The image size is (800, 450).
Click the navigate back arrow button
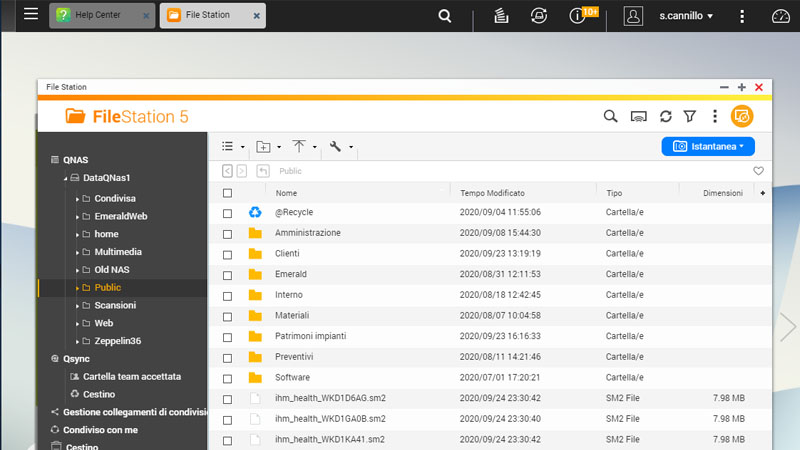coord(228,171)
